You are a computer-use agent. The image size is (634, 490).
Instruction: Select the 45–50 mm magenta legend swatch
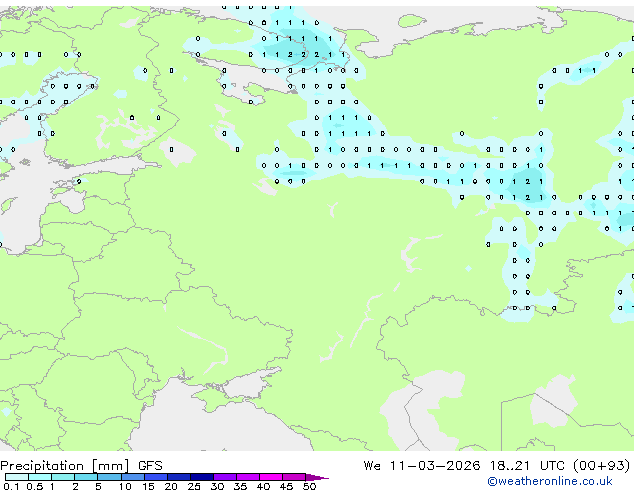coord(294,477)
